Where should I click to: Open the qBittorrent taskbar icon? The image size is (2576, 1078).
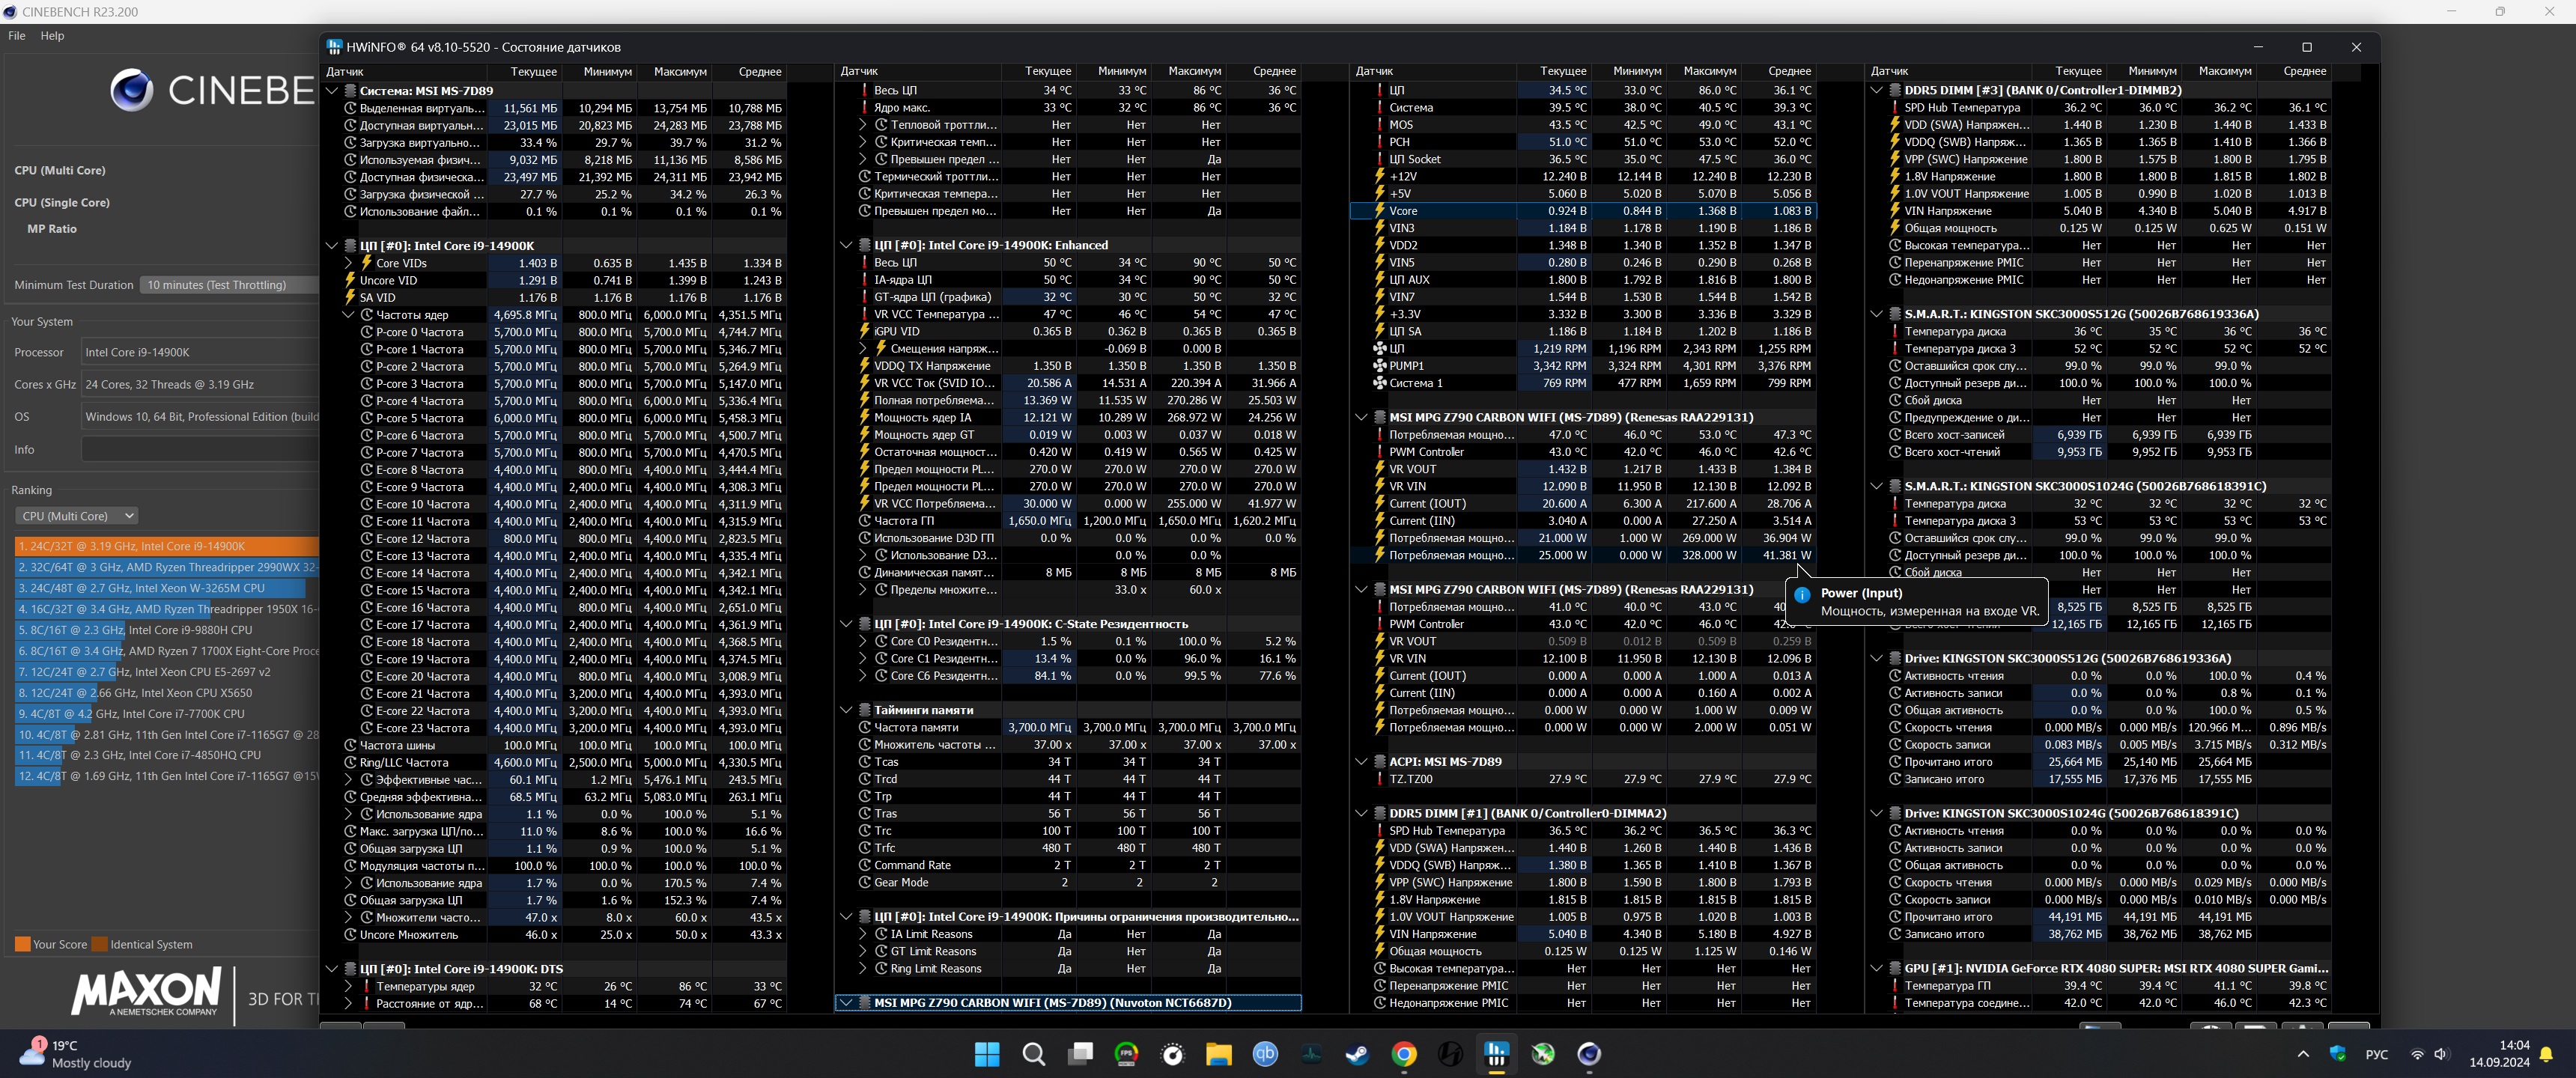pos(1265,1053)
